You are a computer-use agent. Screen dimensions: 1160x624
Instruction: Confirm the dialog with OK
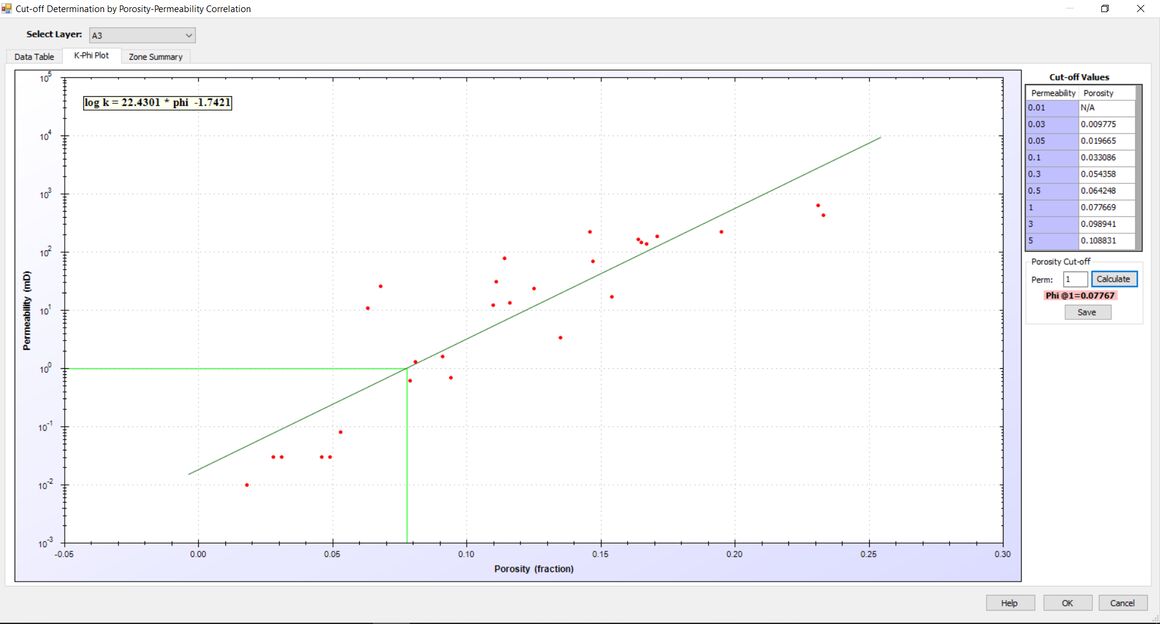1067,603
